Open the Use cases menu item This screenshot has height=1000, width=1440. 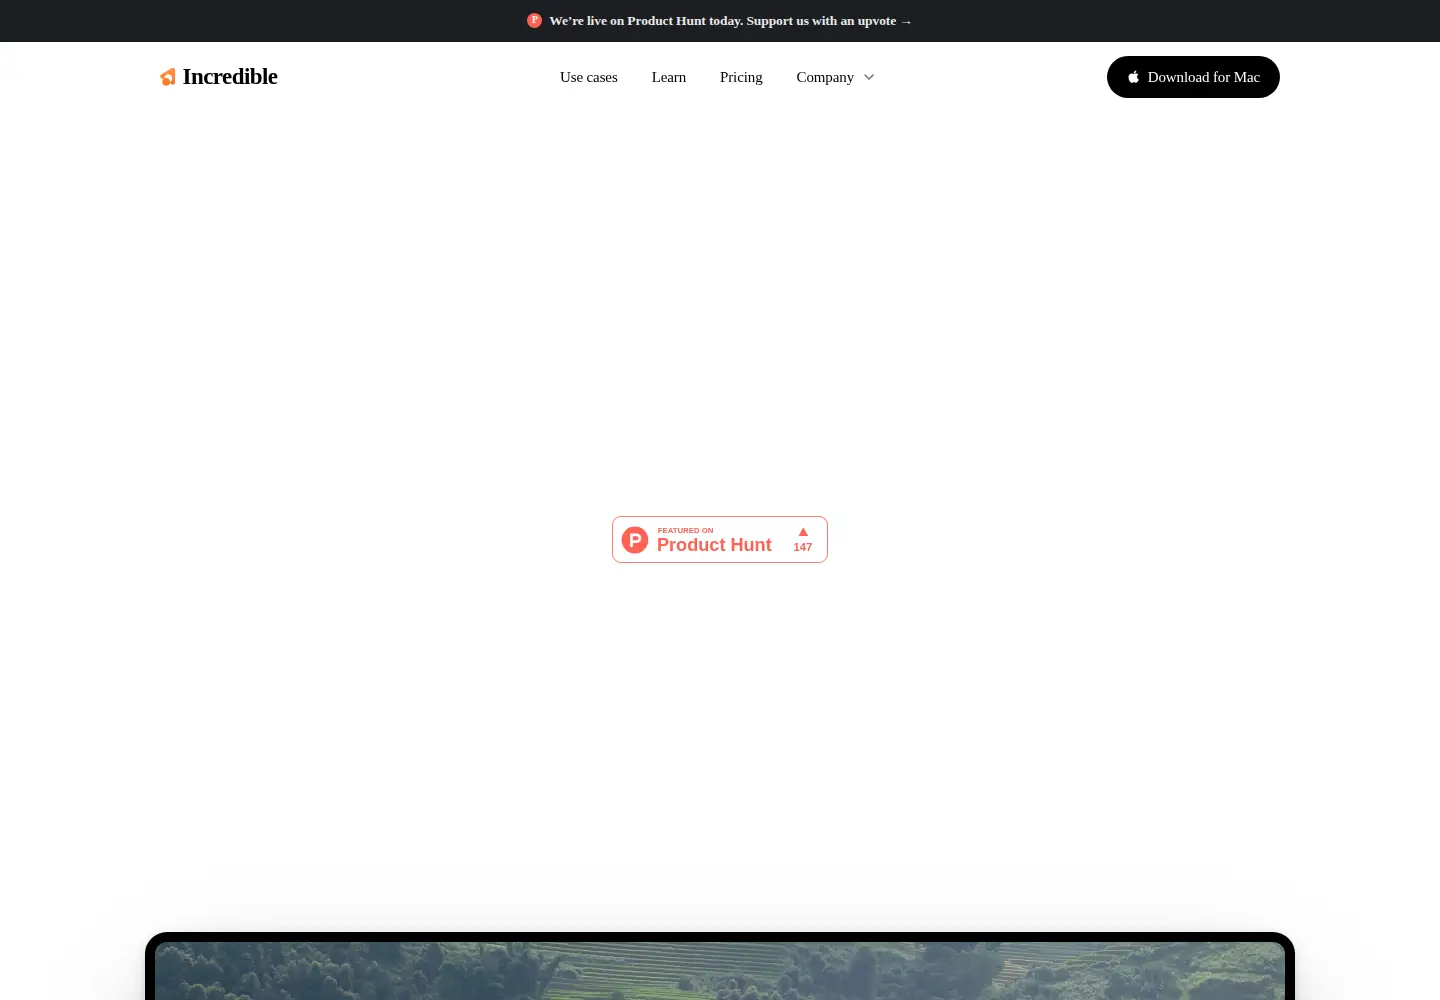pyautogui.click(x=589, y=77)
